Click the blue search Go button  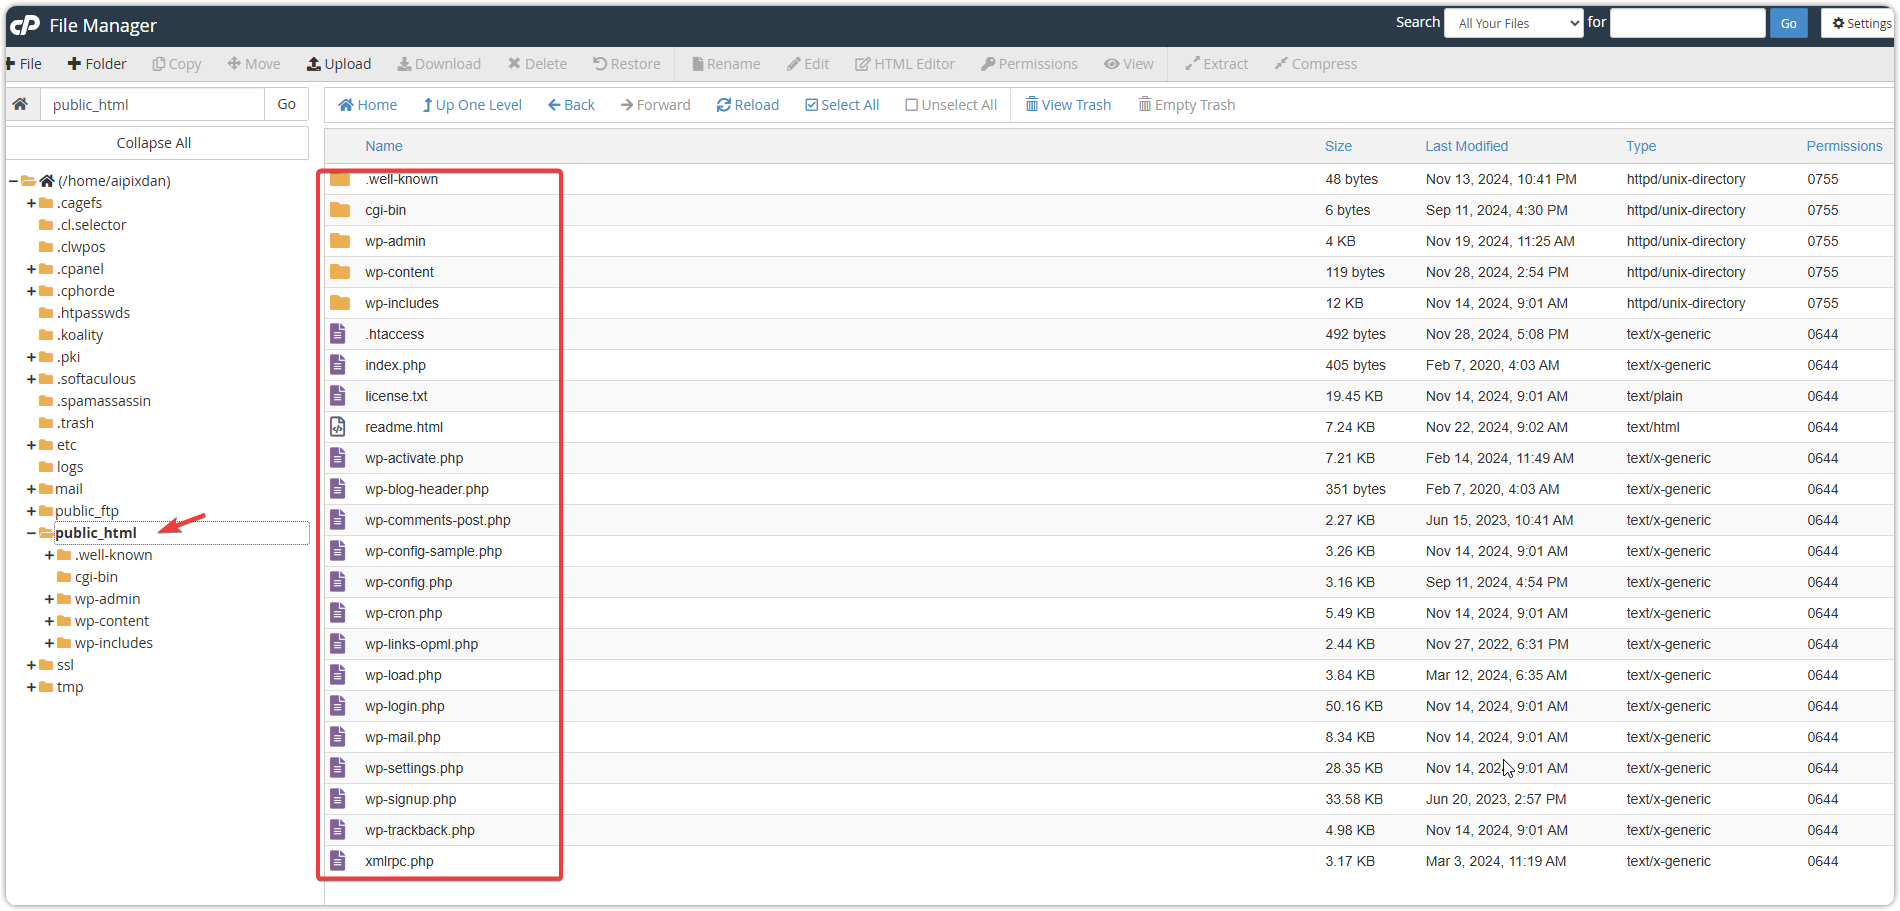[1788, 23]
